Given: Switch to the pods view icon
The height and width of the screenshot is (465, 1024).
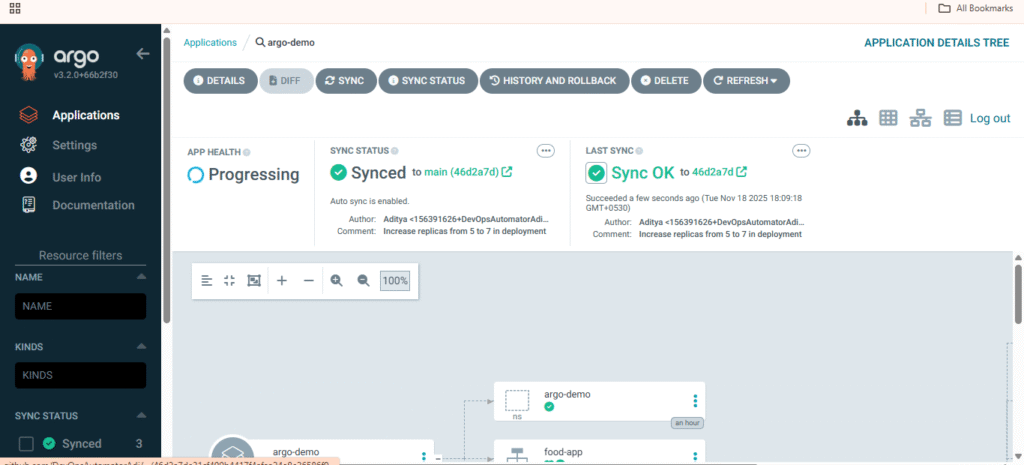Looking at the screenshot, I should click(888, 118).
